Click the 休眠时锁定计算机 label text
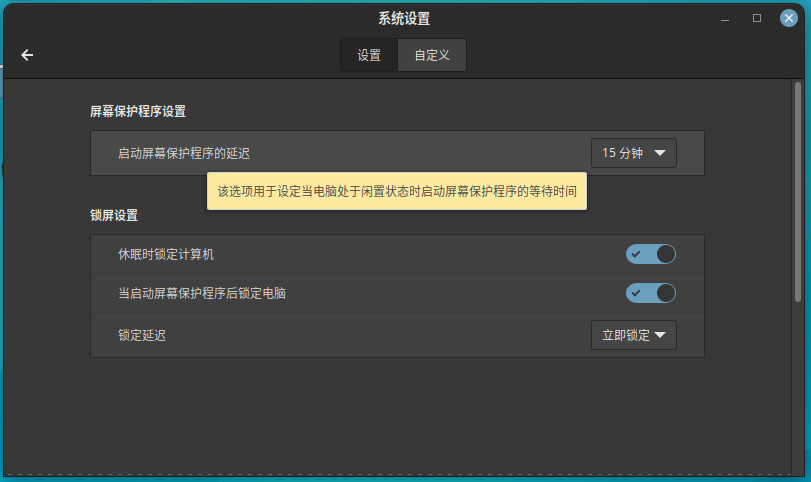811x482 pixels. click(166, 255)
